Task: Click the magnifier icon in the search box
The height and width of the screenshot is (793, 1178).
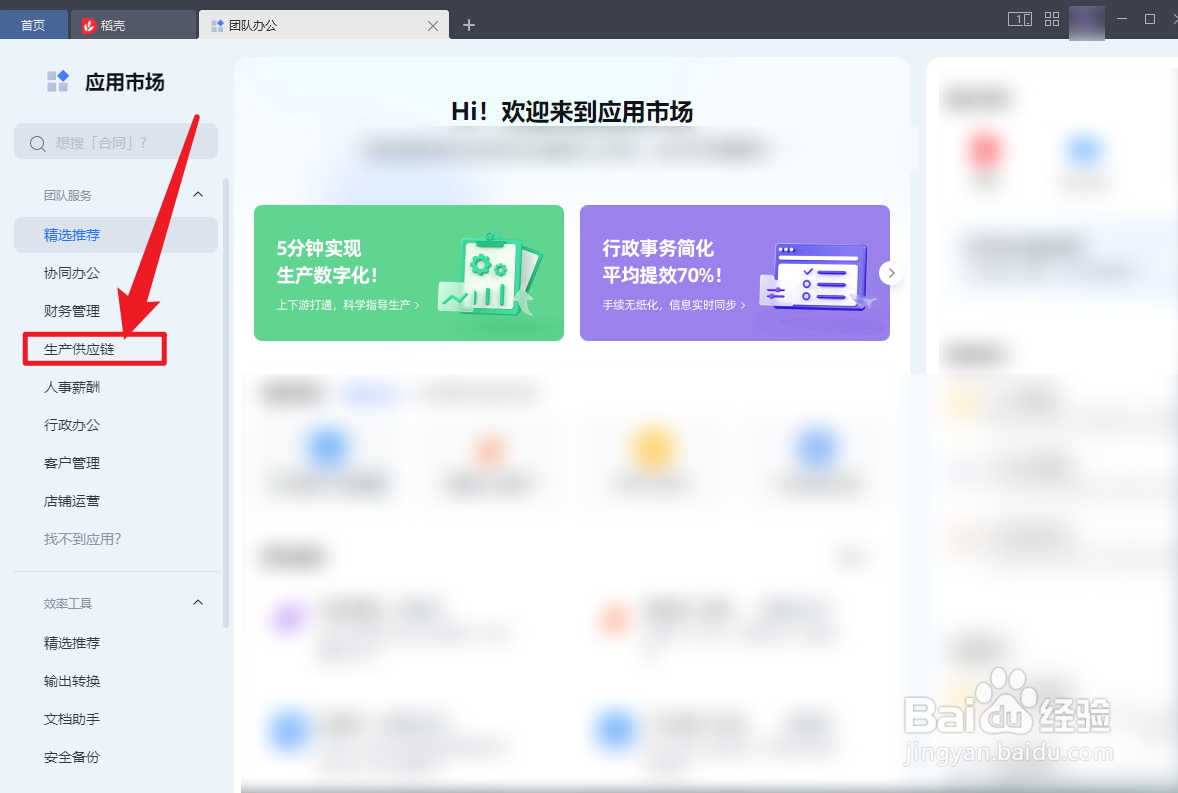Action: tap(37, 141)
